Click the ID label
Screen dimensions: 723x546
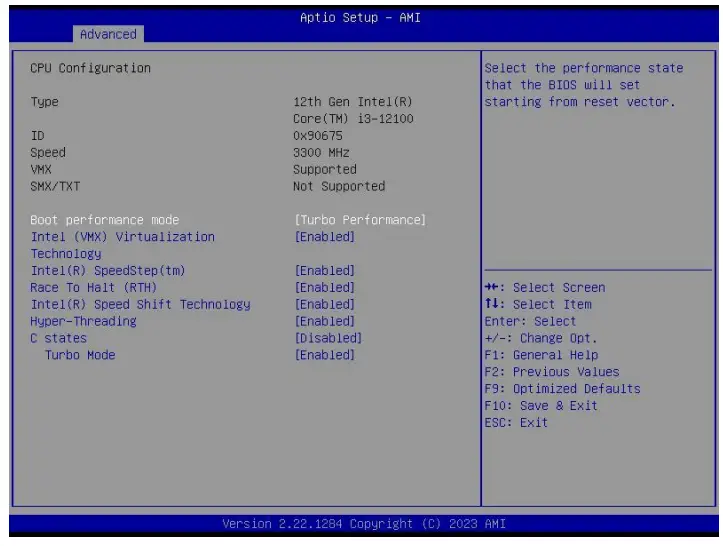tap(37, 136)
